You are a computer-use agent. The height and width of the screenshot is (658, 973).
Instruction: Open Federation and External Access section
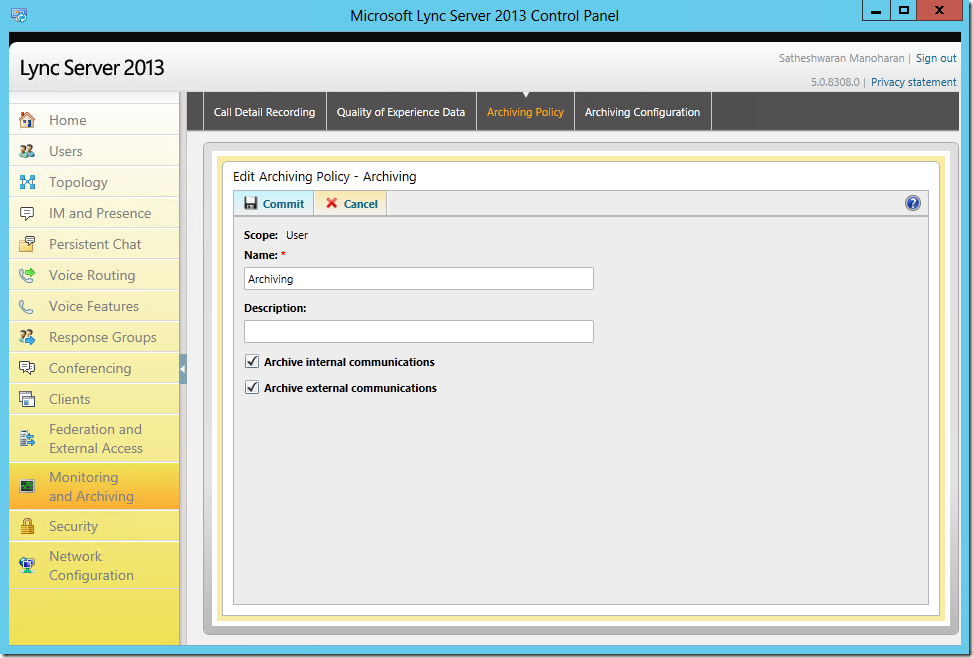[x=94, y=438]
